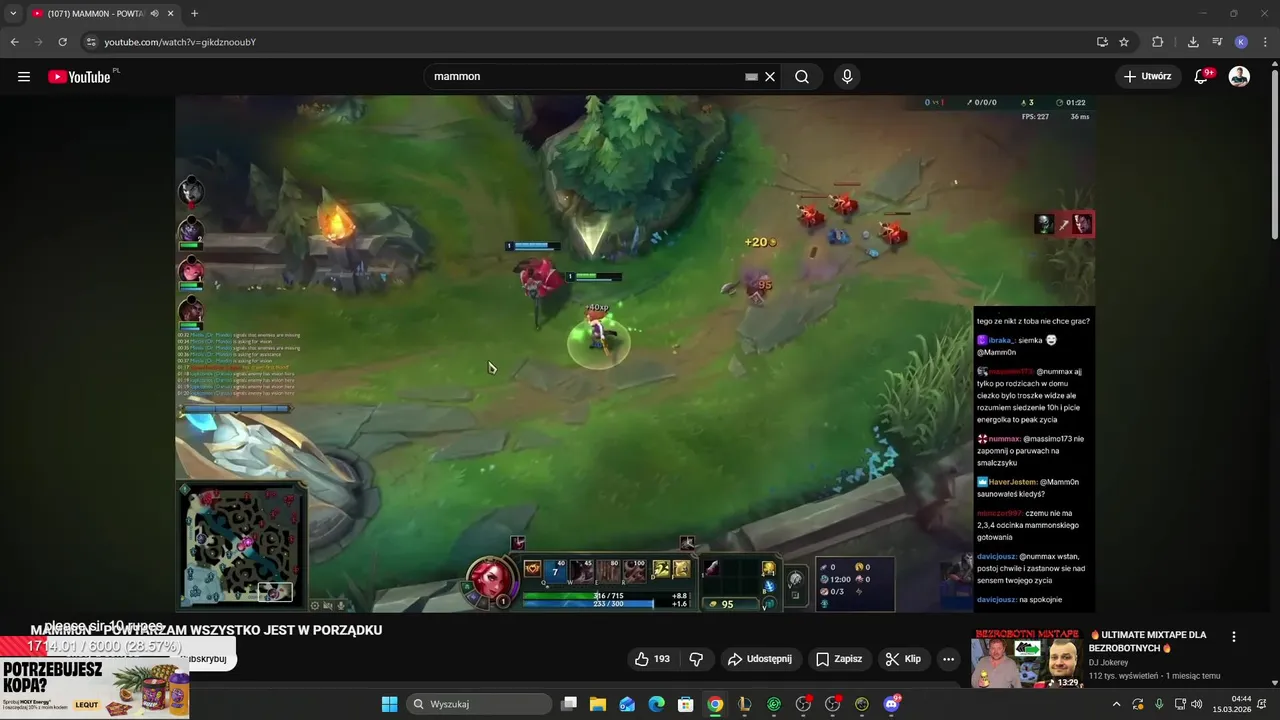Screen dimensions: 1280x720
Task: Open the Chrome three-dot menu
Action: pos(1265,42)
